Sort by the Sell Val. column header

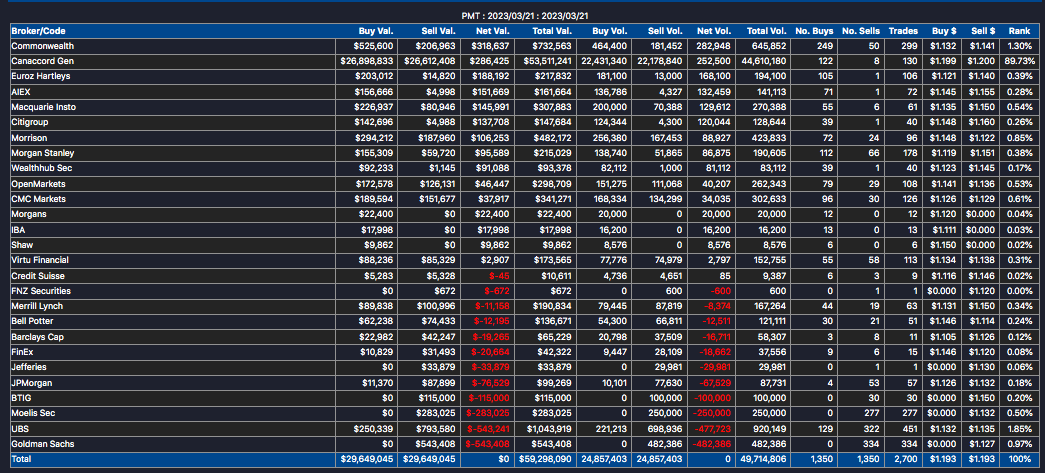pos(438,31)
